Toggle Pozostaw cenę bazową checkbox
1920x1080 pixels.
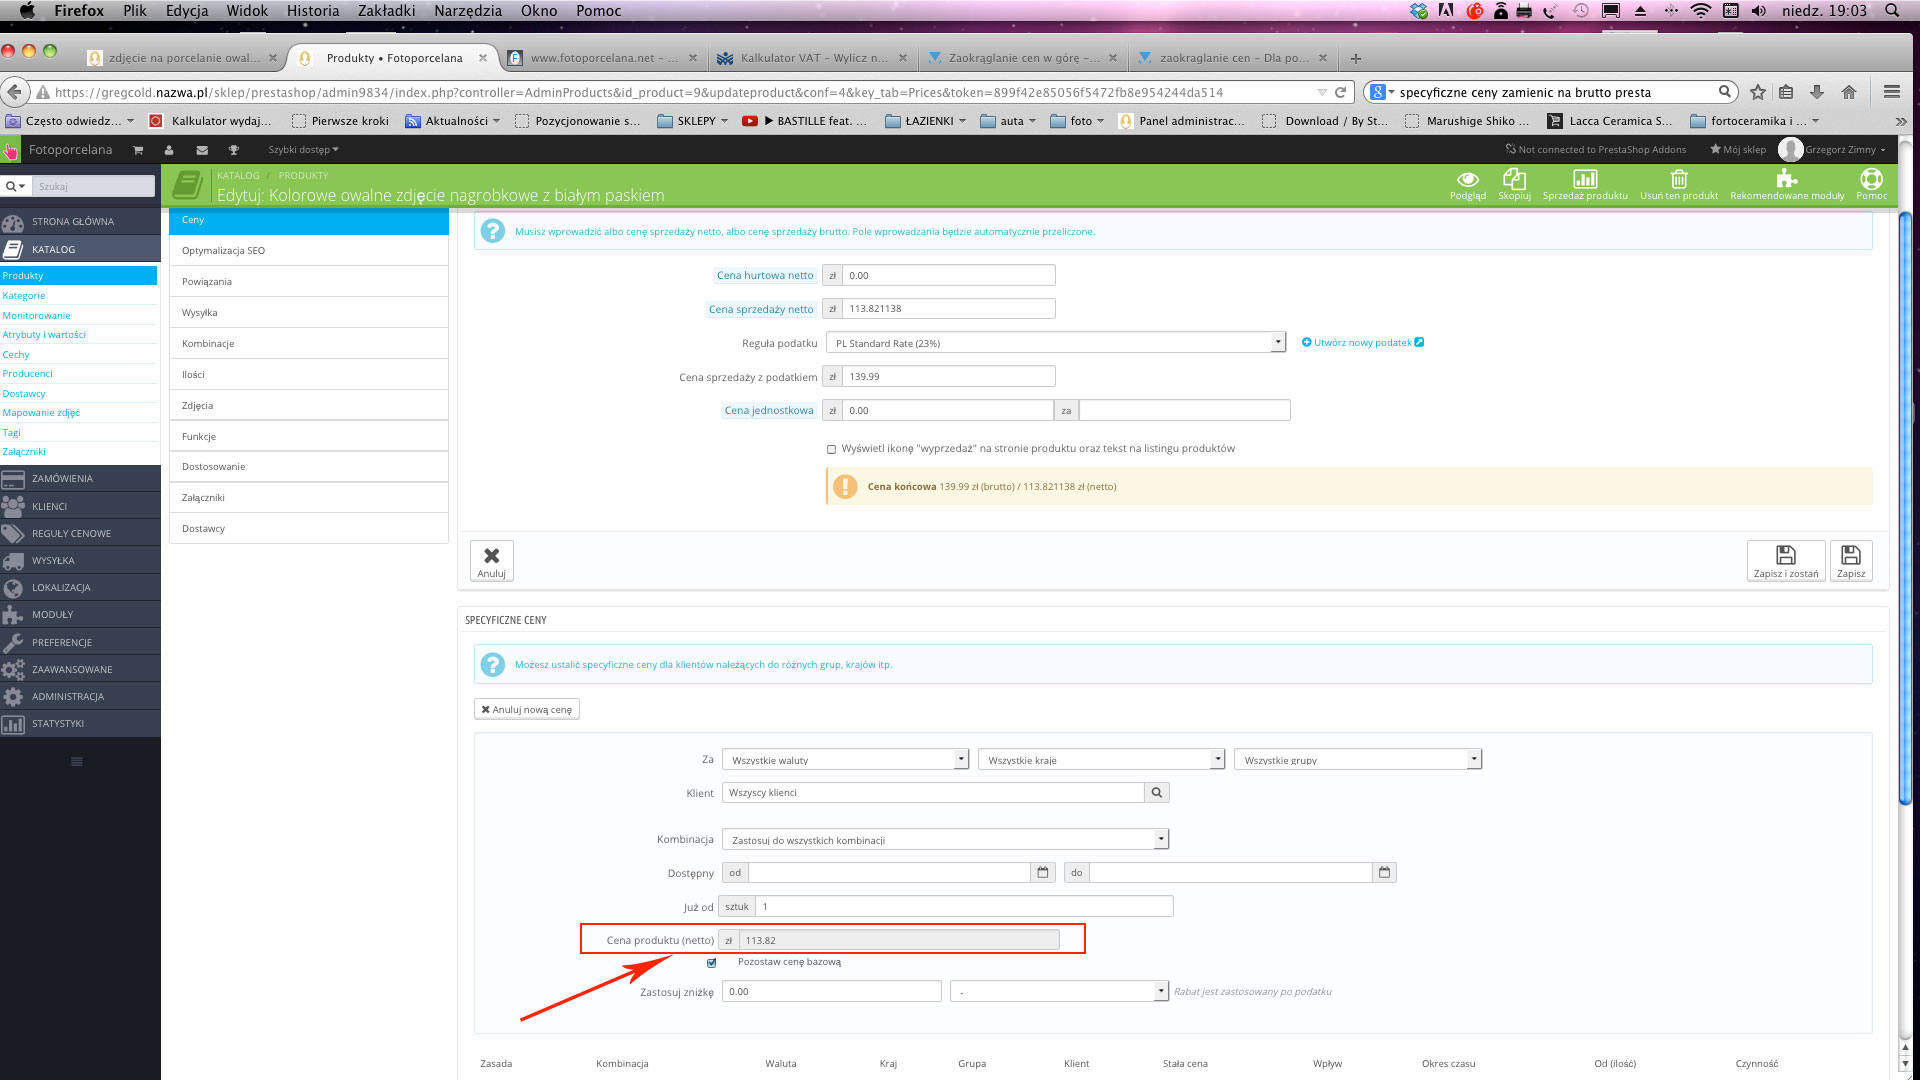click(712, 963)
